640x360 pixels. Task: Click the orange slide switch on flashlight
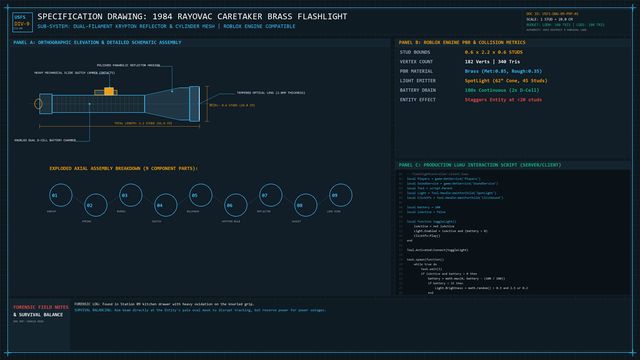pos(109,91)
